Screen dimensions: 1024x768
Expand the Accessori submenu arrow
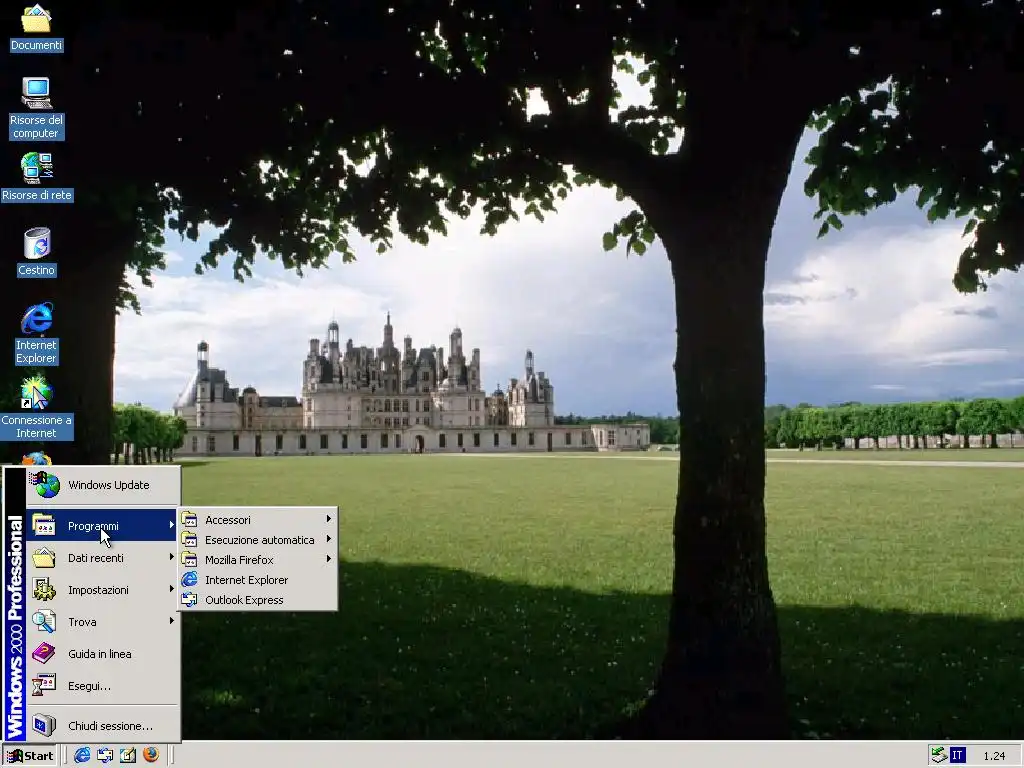[328, 519]
